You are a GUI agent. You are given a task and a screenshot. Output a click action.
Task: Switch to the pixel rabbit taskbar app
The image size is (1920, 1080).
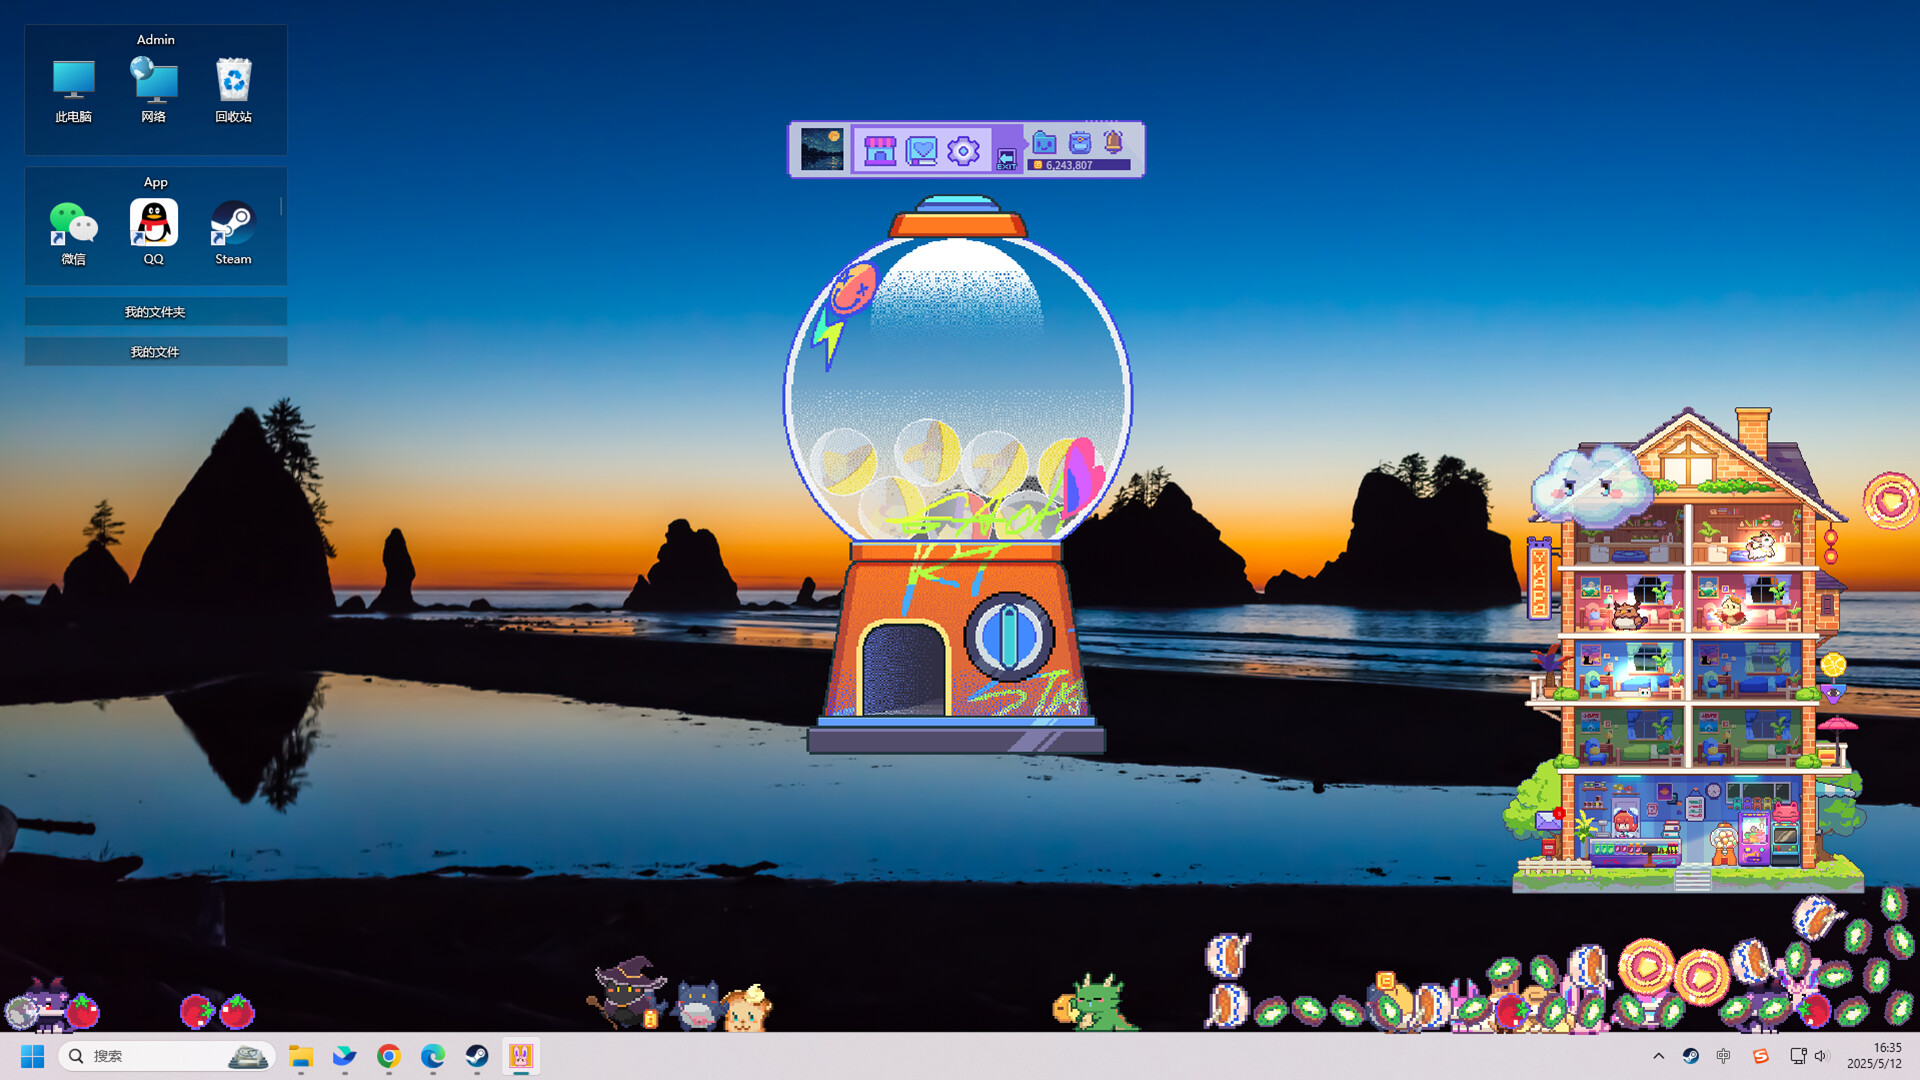click(521, 1056)
